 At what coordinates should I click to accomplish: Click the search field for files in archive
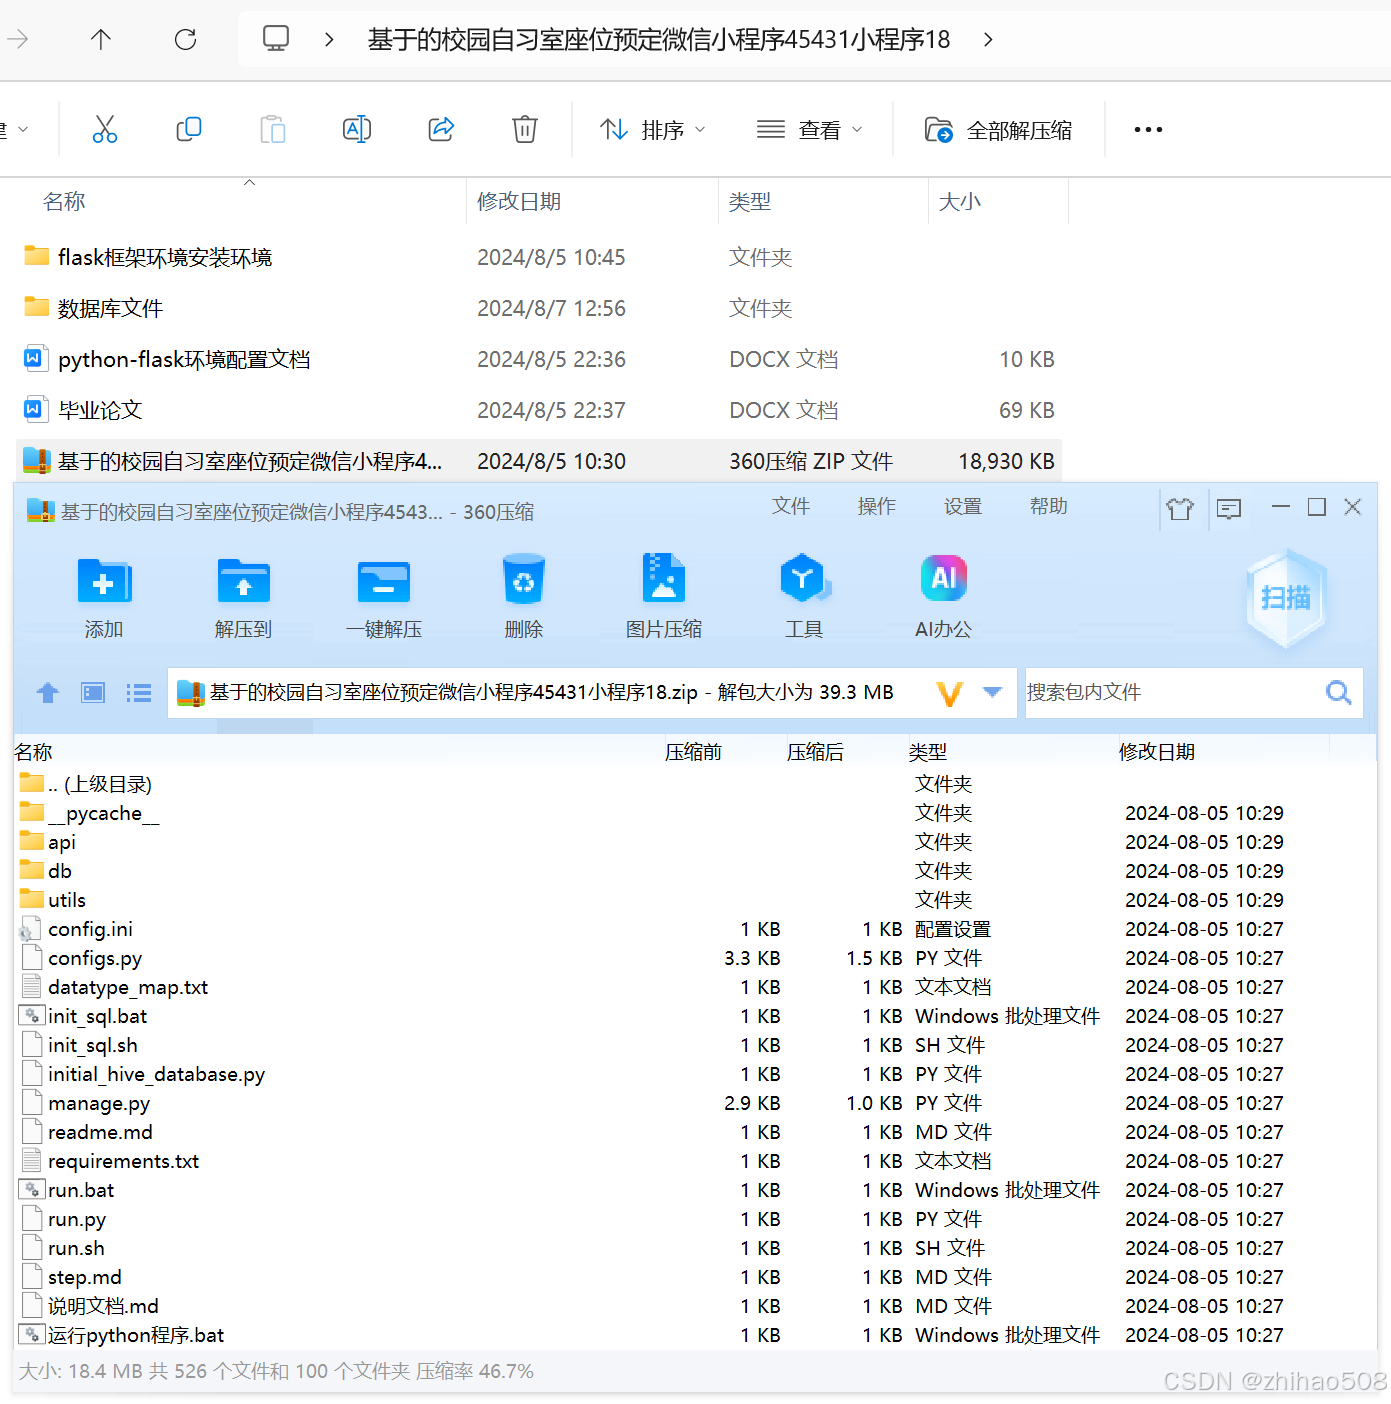pos(1180,692)
